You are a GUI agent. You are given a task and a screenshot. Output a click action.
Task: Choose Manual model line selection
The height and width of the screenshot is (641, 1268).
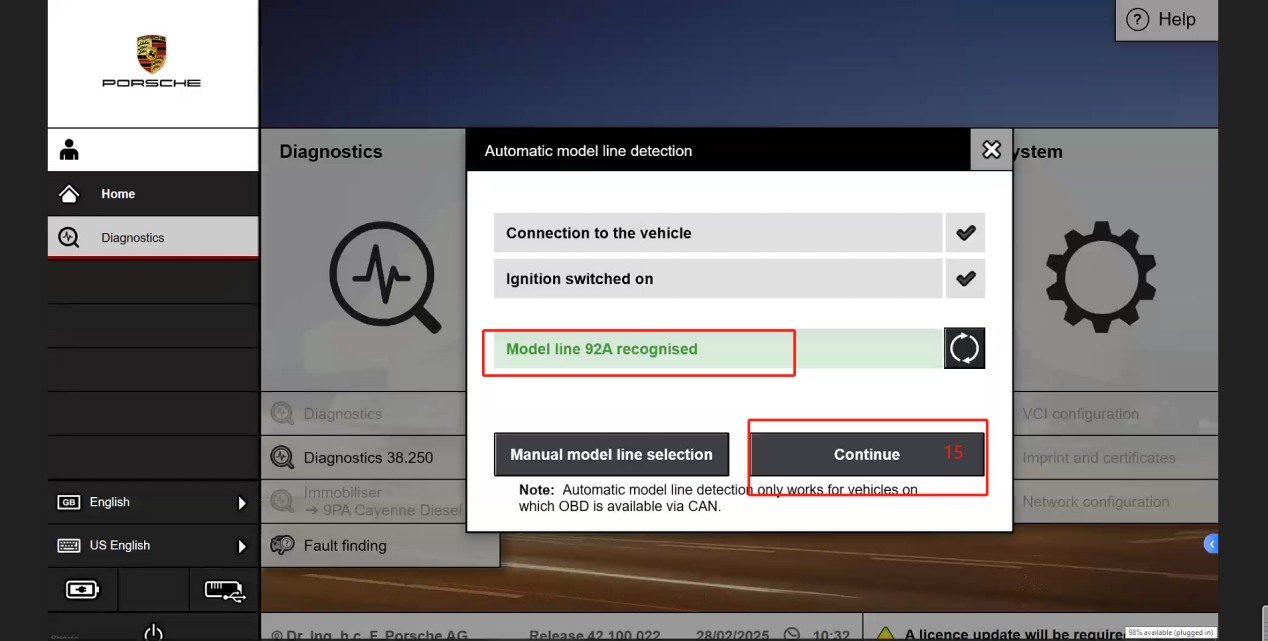click(611, 454)
